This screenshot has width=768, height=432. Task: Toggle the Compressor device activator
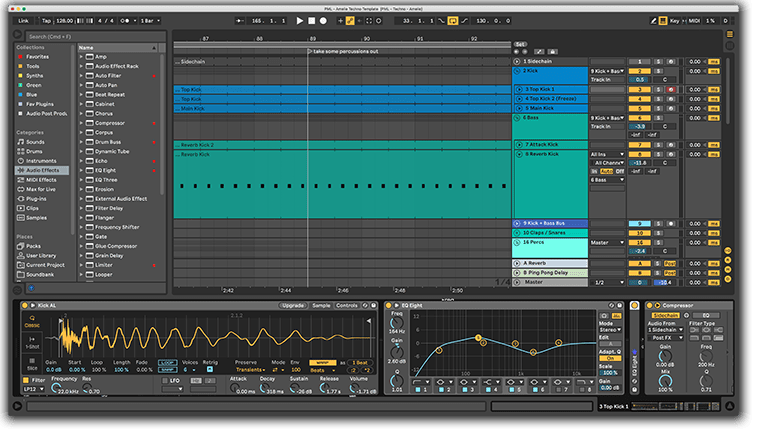[x=650, y=305]
